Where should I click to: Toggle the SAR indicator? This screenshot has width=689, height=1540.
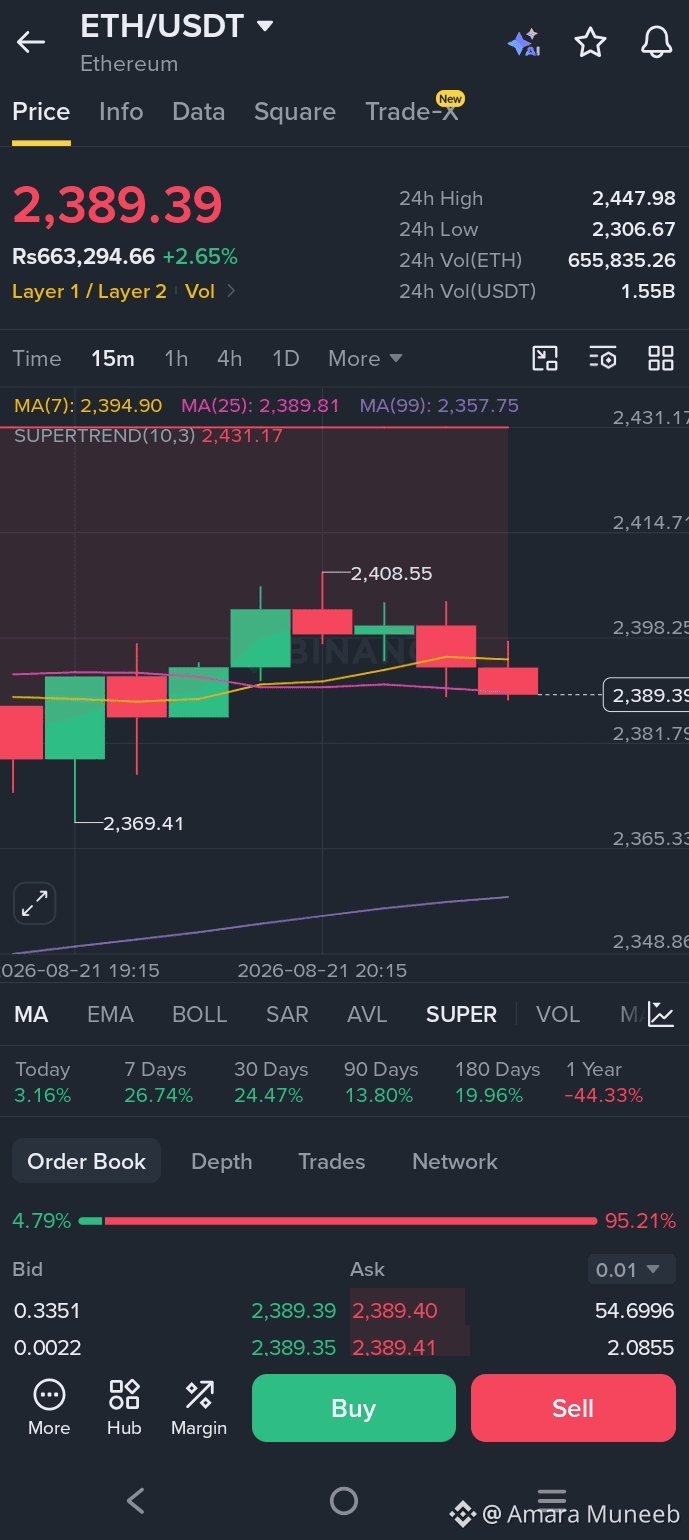(287, 1014)
